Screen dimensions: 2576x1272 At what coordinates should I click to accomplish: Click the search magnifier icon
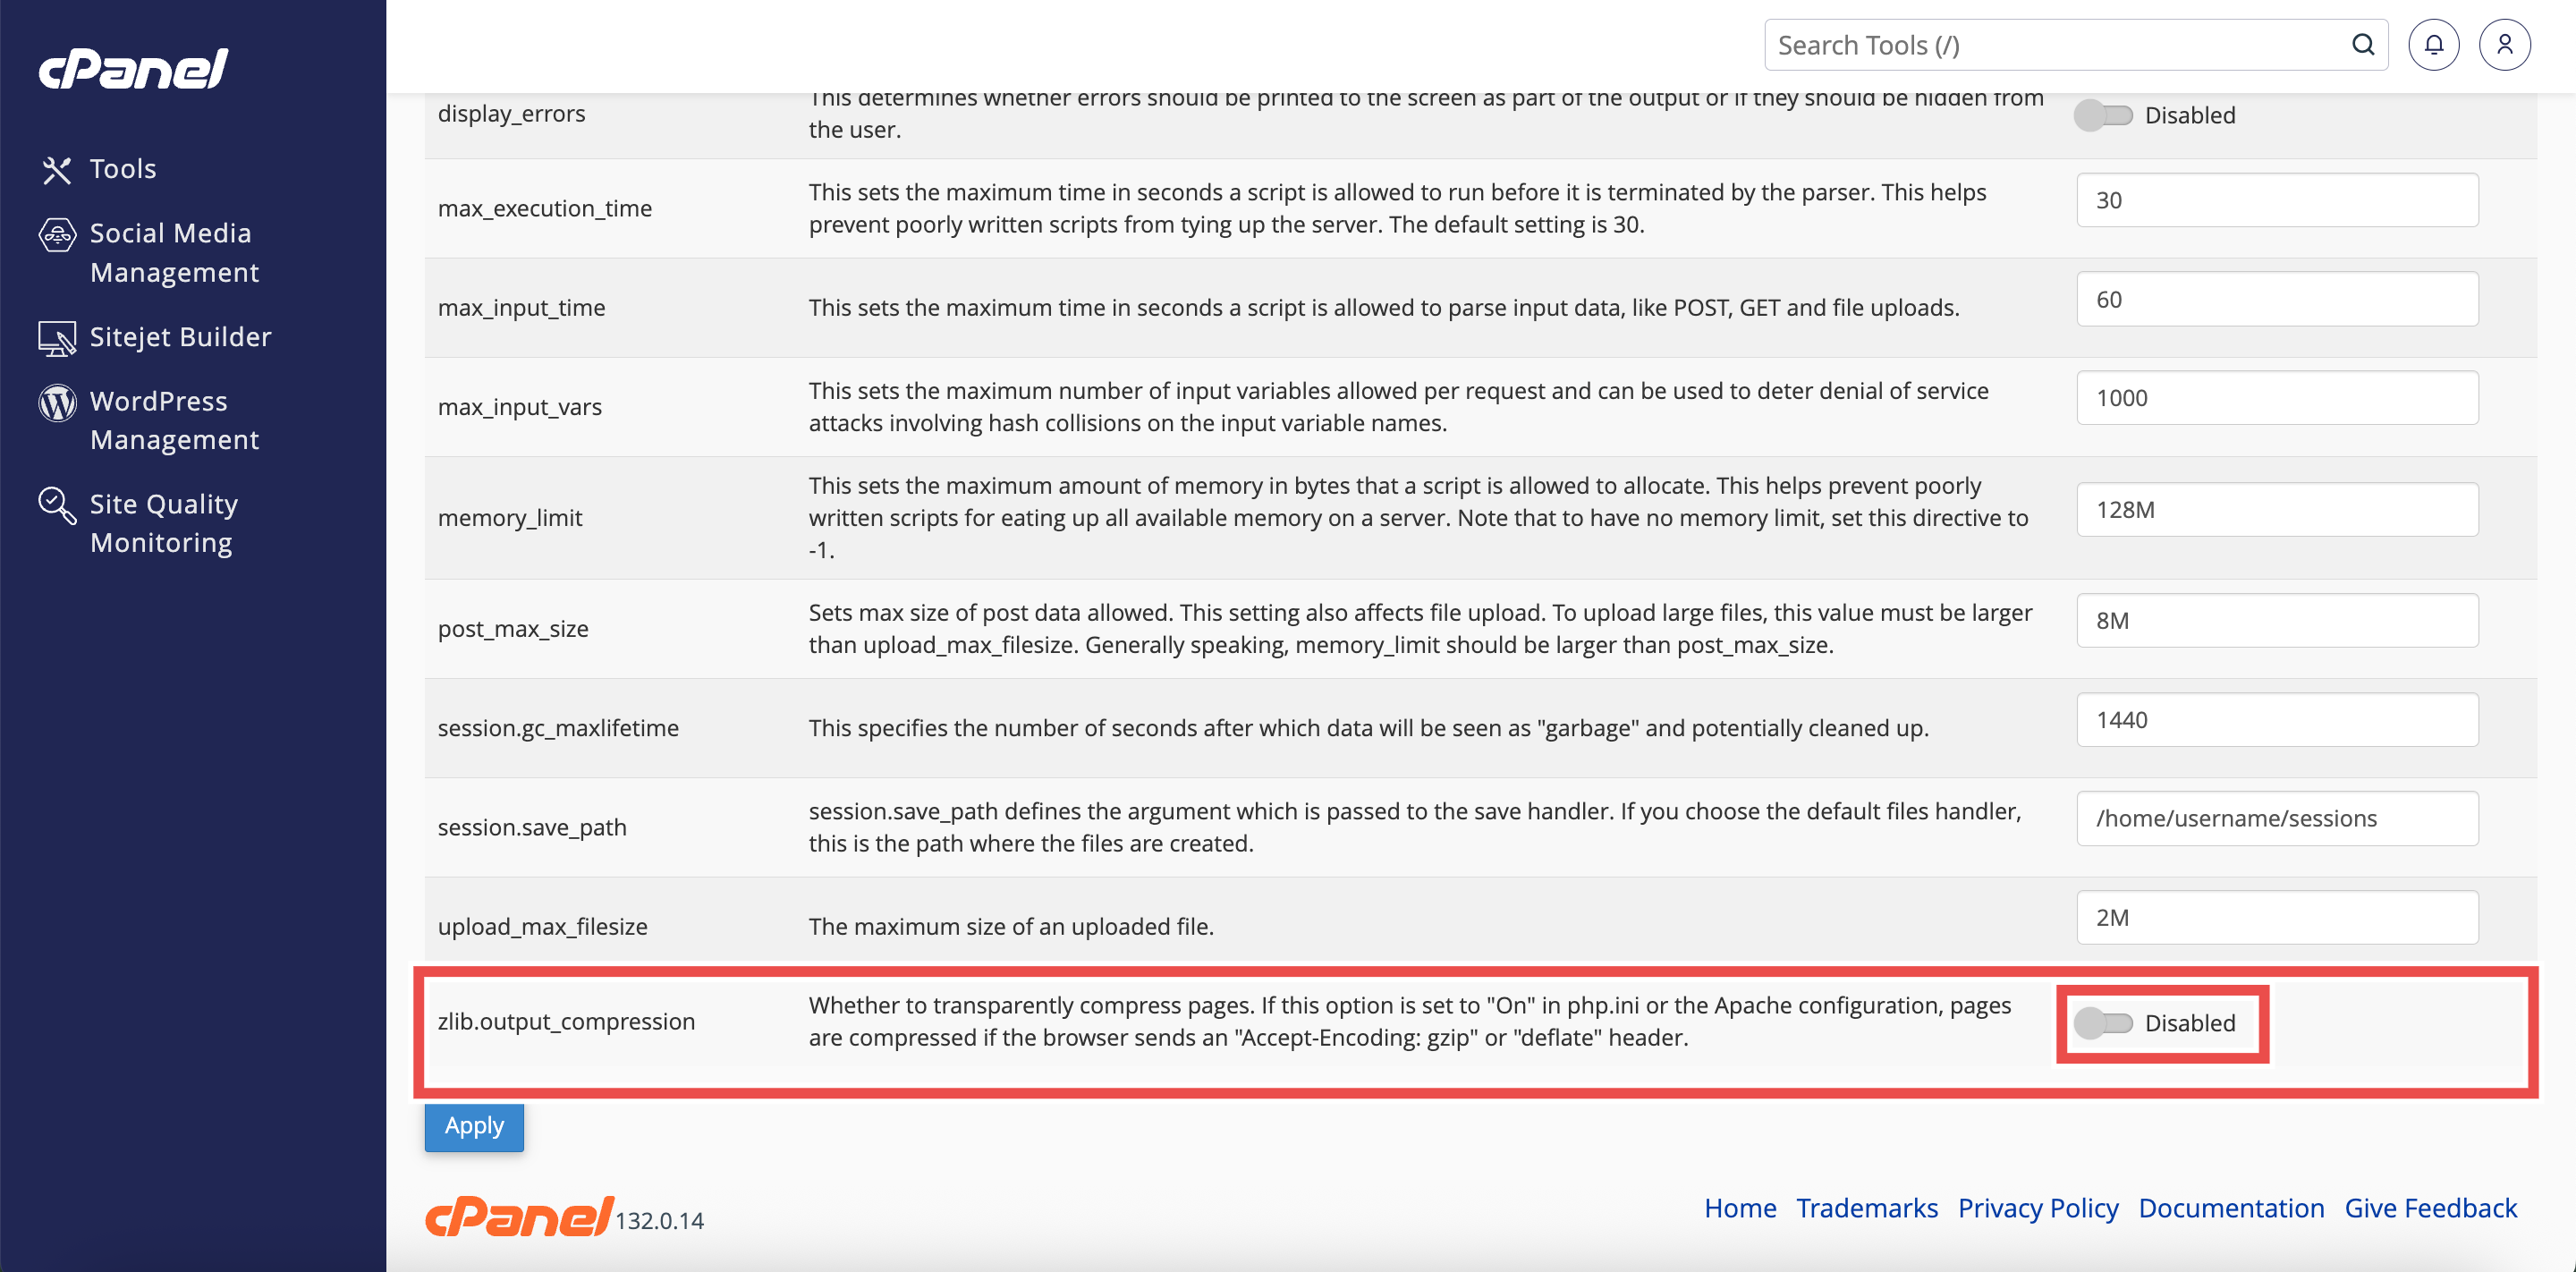2362,45
